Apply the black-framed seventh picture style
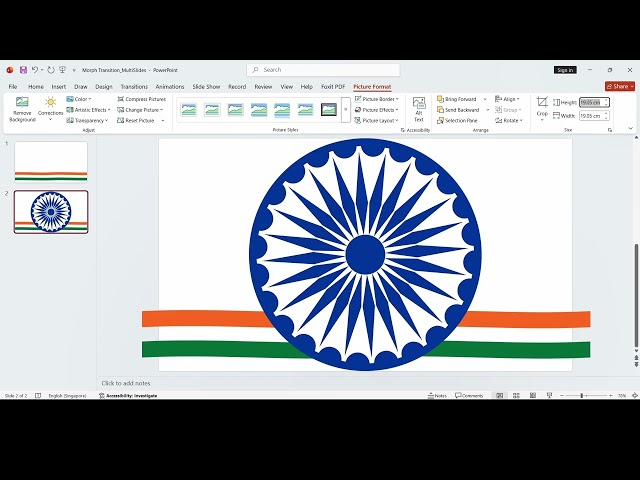 coord(329,109)
